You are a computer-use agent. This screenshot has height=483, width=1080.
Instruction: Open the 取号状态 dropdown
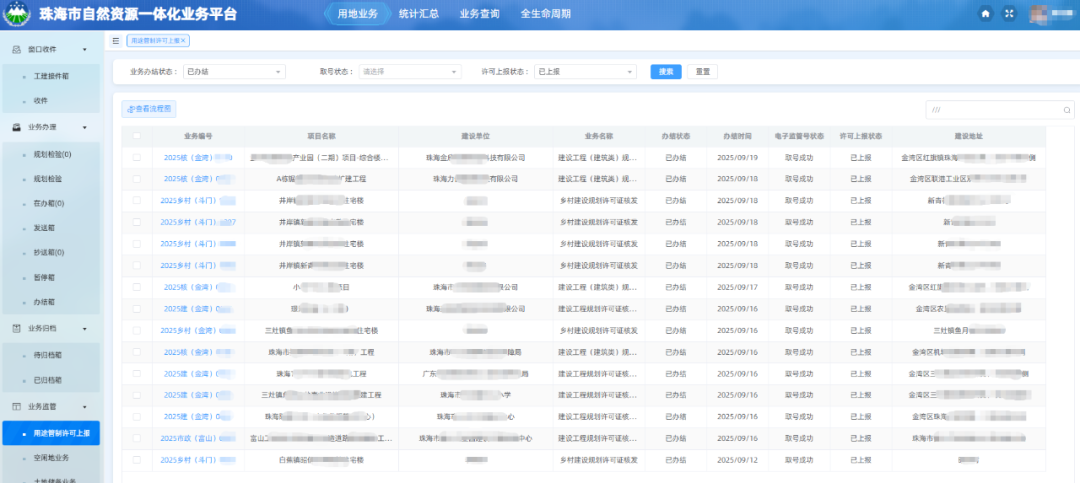[x=410, y=72]
